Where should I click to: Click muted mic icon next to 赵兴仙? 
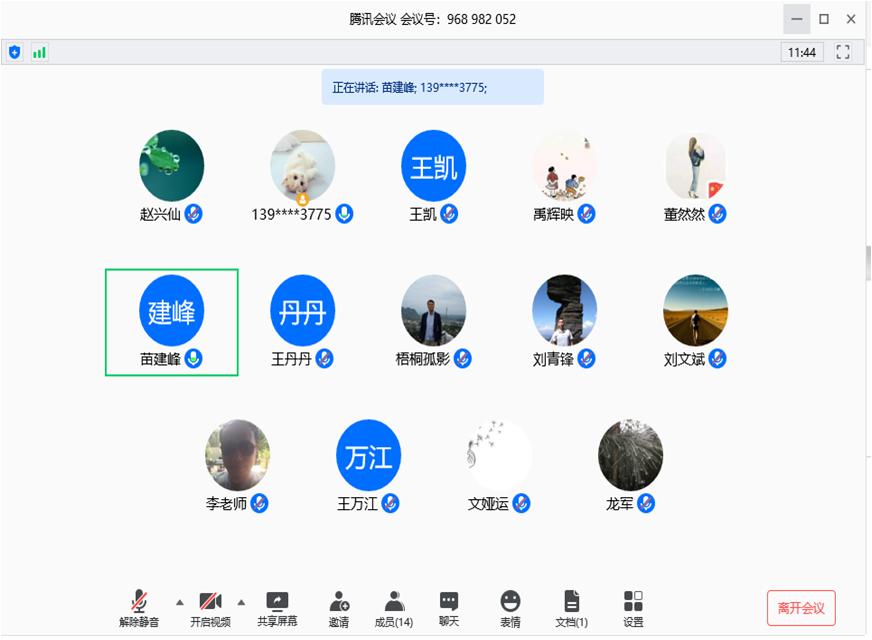click(x=194, y=214)
